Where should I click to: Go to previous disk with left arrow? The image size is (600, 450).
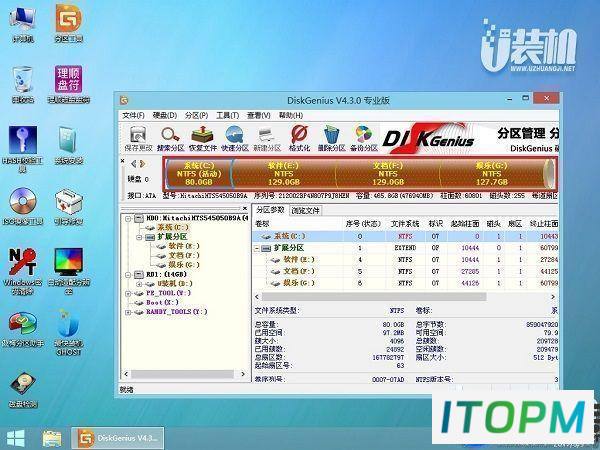point(133,164)
